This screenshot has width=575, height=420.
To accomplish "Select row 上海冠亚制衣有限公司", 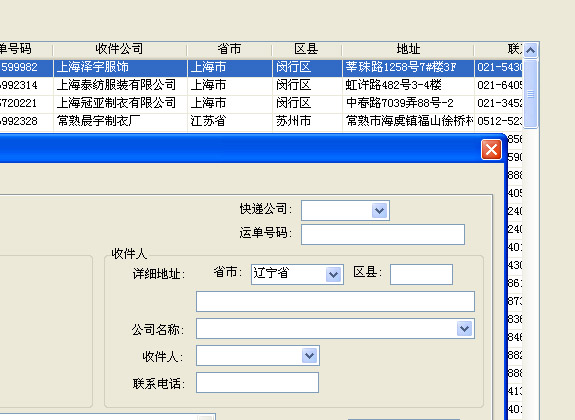I will [261, 103].
